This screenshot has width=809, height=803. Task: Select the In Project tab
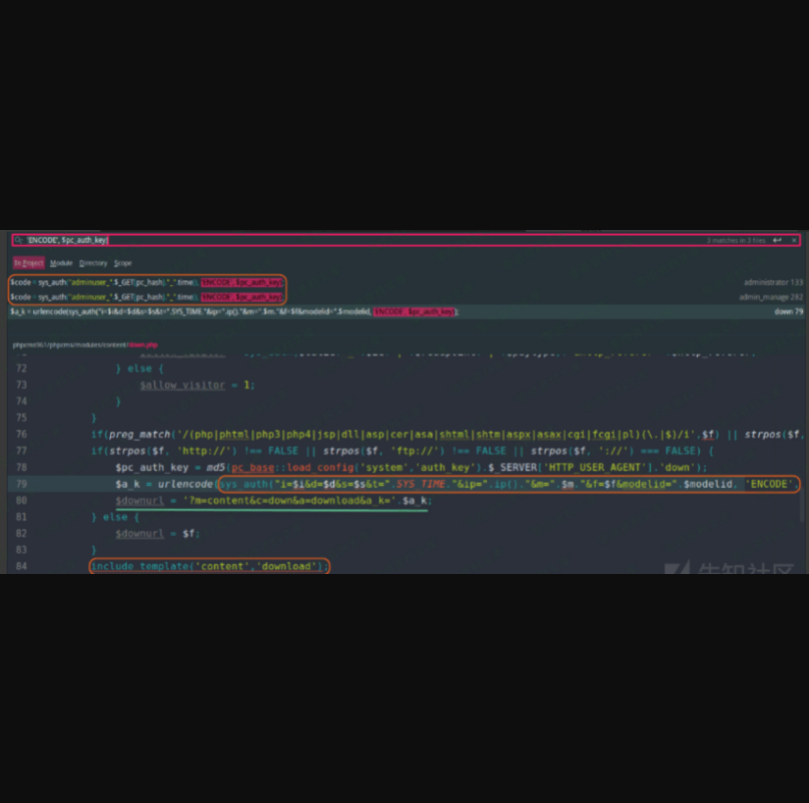tap(28, 263)
